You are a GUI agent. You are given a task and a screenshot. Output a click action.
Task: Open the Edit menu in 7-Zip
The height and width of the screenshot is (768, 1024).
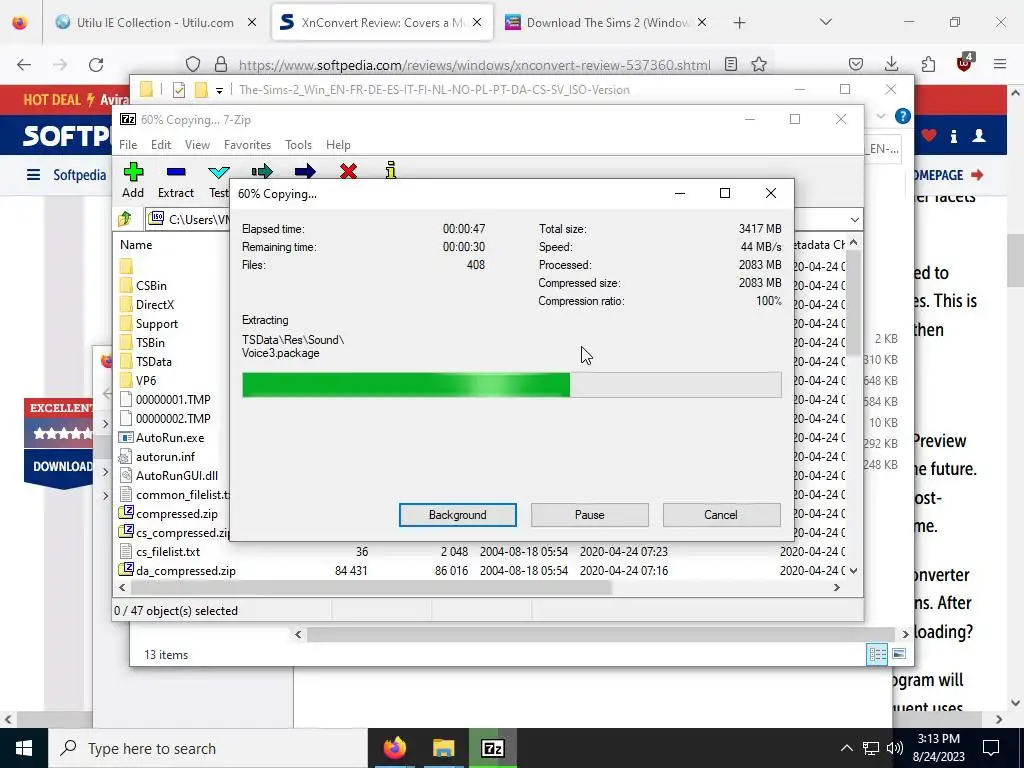[x=161, y=144]
